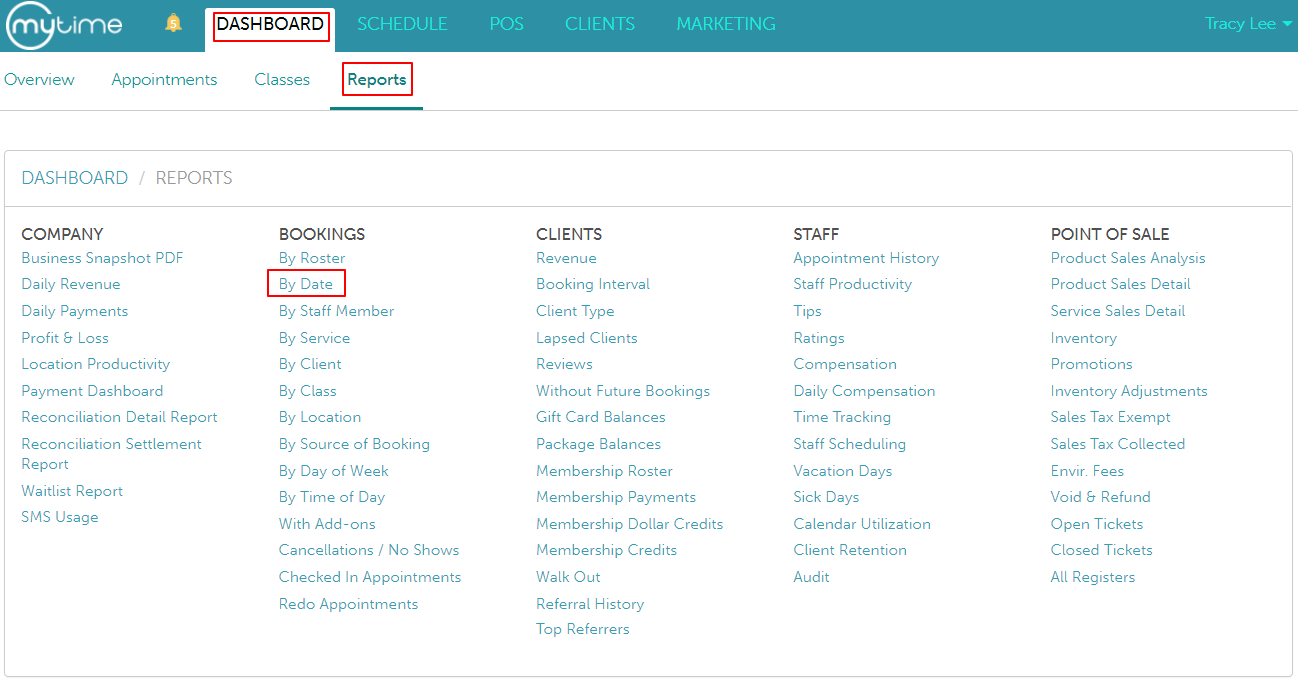Open the Time Tracking report
This screenshot has width=1298, height=682.
842,417
